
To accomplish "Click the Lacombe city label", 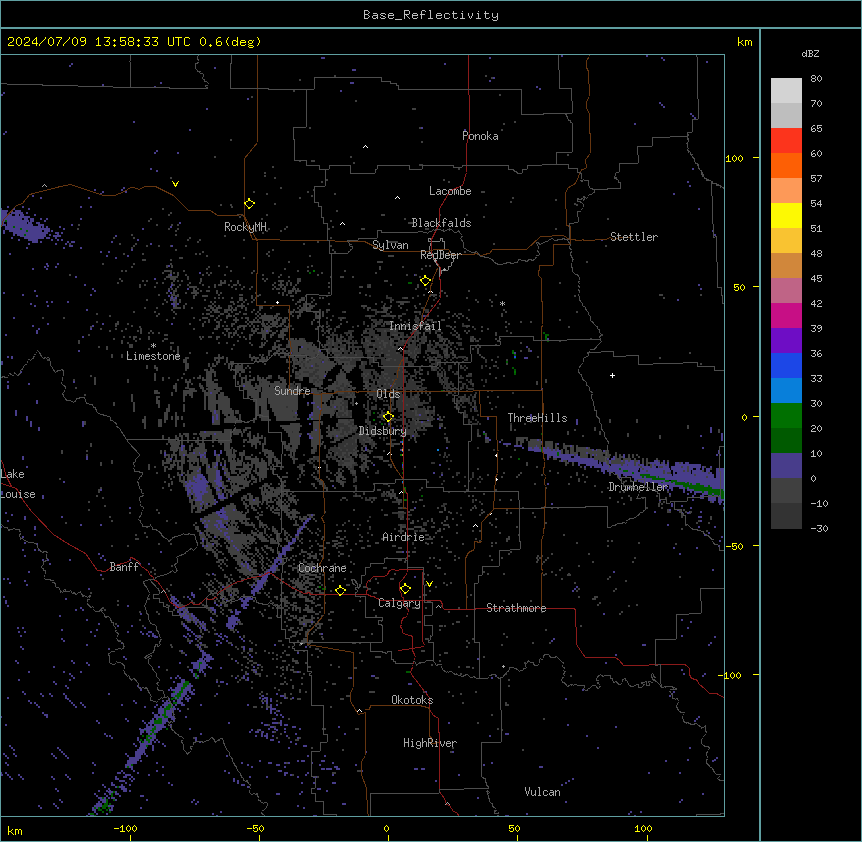I will (x=450, y=191).
